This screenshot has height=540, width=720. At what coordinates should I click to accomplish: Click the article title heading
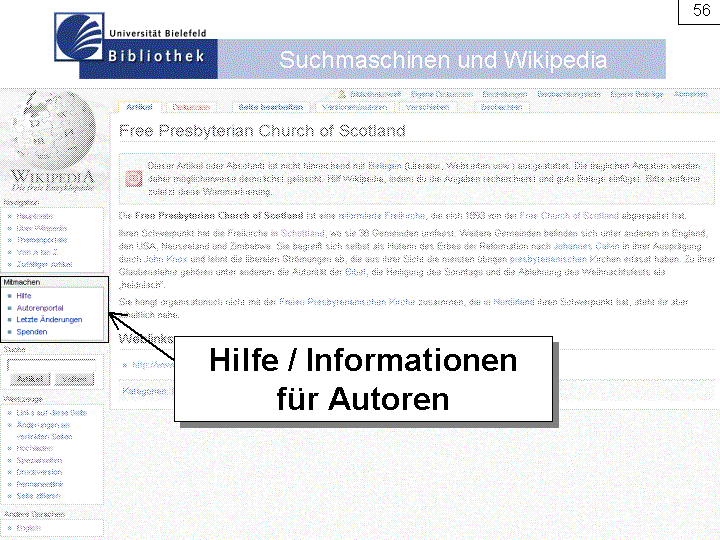262,131
